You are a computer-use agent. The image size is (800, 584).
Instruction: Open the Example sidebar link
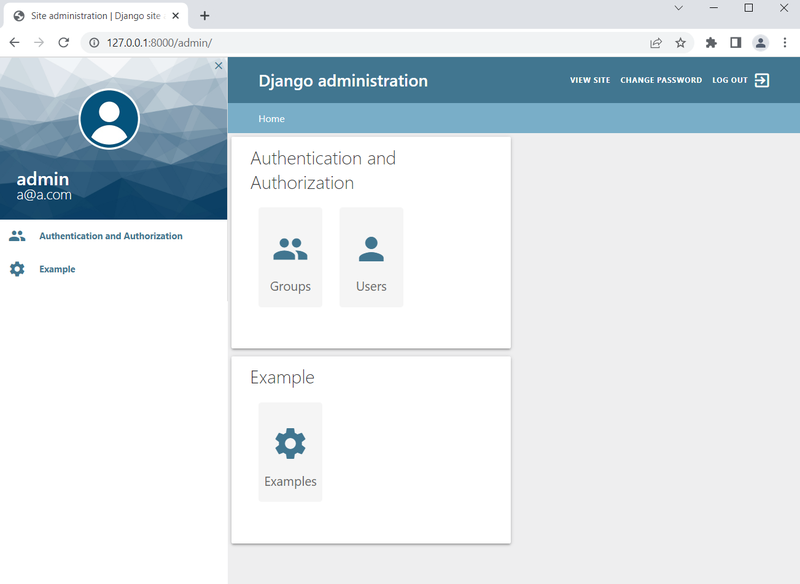[x=57, y=269]
